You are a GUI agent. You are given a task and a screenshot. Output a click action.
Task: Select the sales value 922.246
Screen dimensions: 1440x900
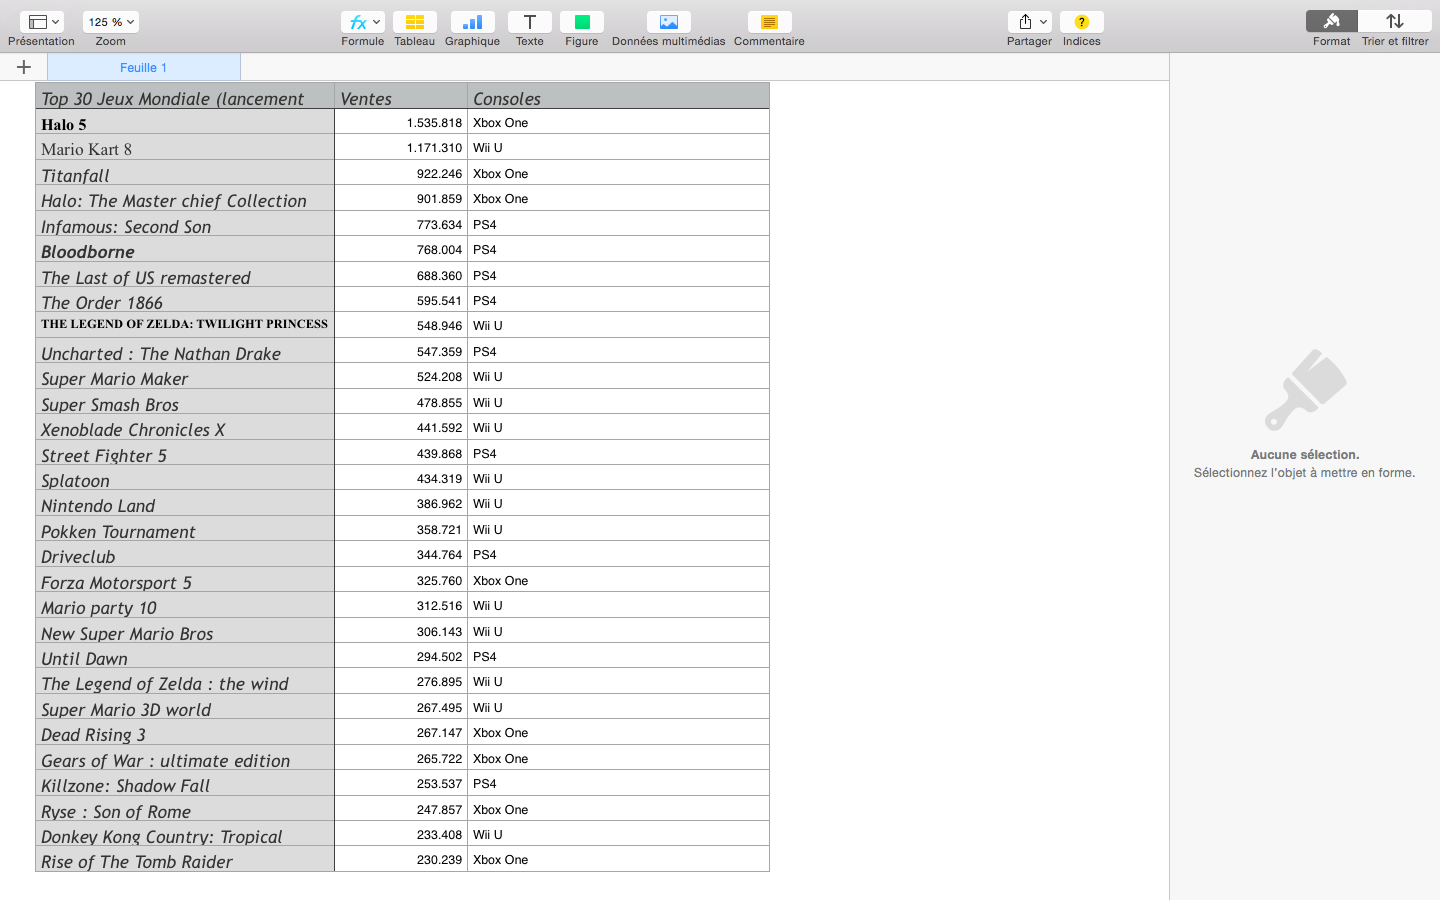coord(401,173)
